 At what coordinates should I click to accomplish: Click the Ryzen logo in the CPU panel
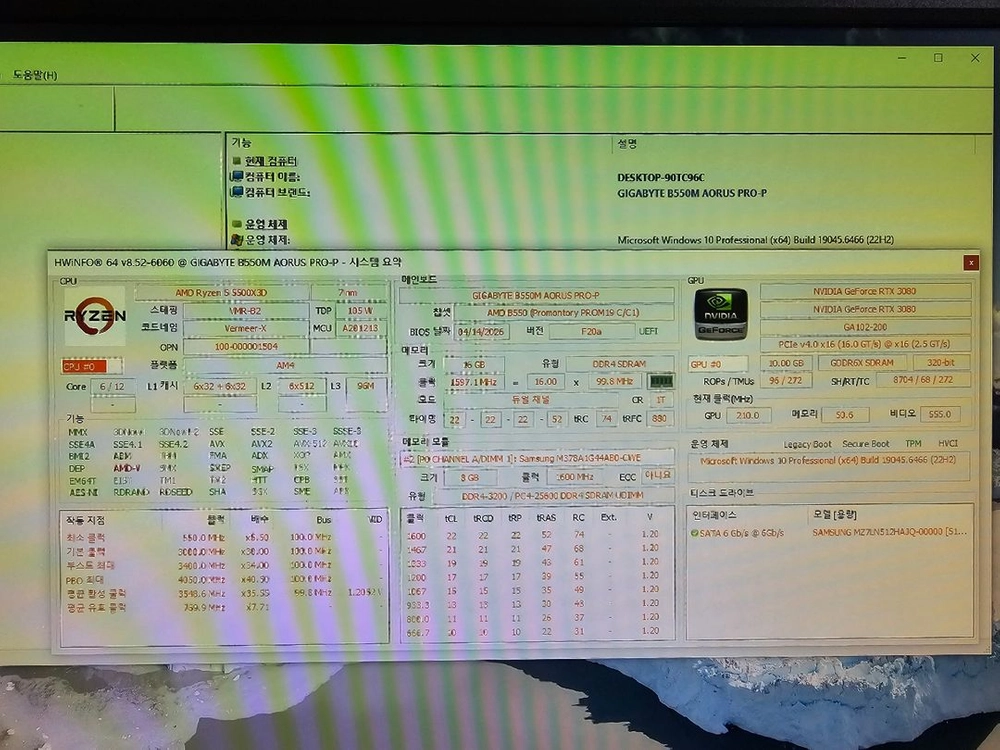[95, 316]
